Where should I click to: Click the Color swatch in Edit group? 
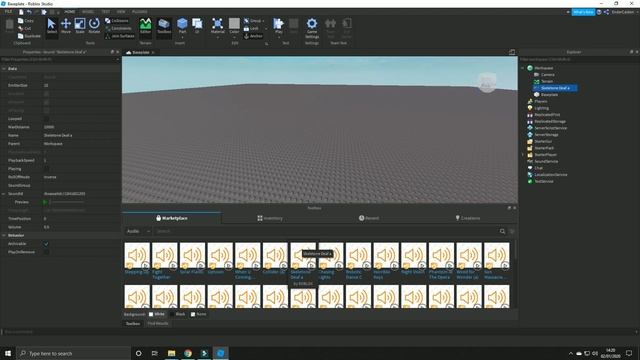[234, 24]
